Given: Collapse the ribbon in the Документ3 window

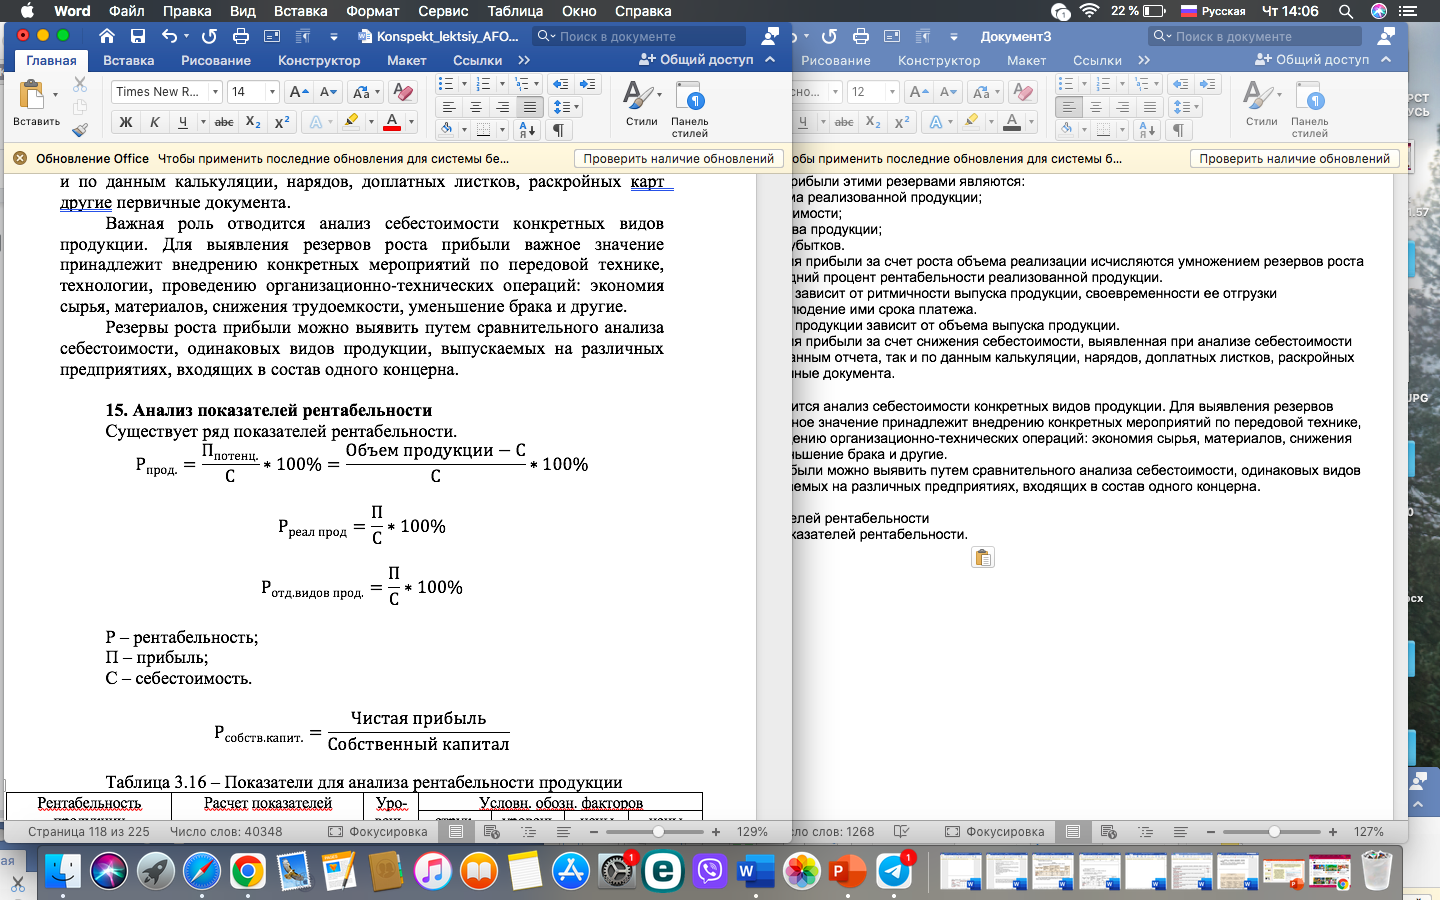Looking at the screenshot, I should pos(1386,60).
